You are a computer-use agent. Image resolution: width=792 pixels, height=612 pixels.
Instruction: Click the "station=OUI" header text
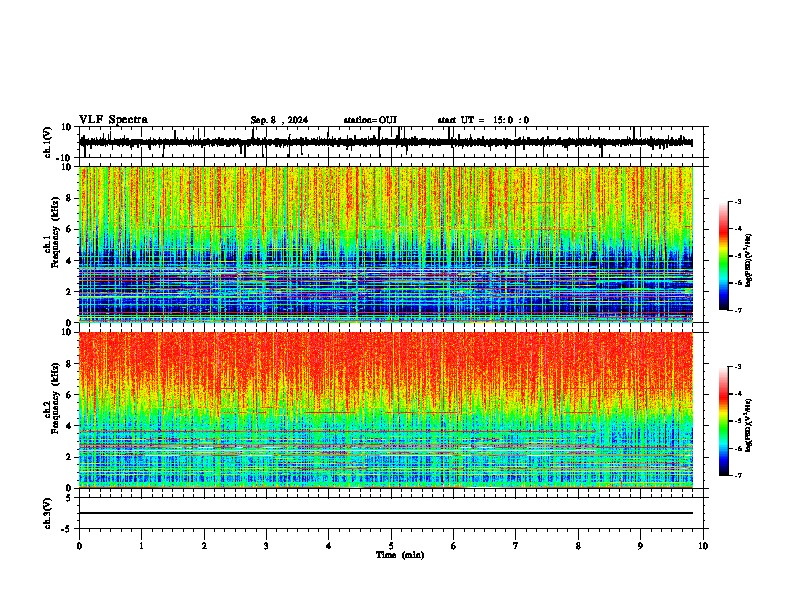[370, 120]
